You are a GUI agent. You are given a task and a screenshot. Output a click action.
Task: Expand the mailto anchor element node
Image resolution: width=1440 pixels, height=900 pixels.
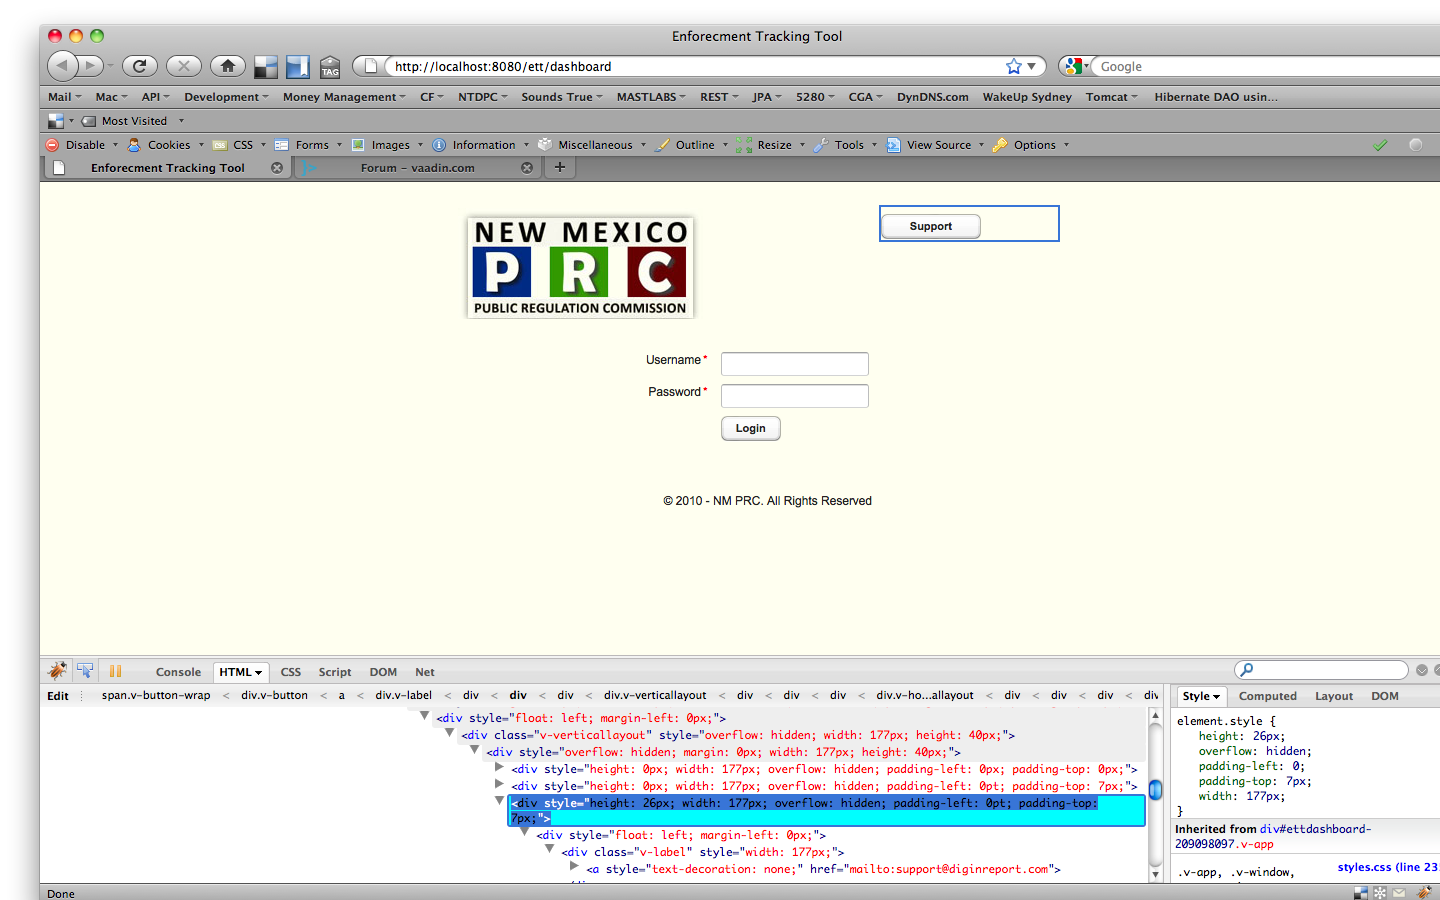coord(575,867)
